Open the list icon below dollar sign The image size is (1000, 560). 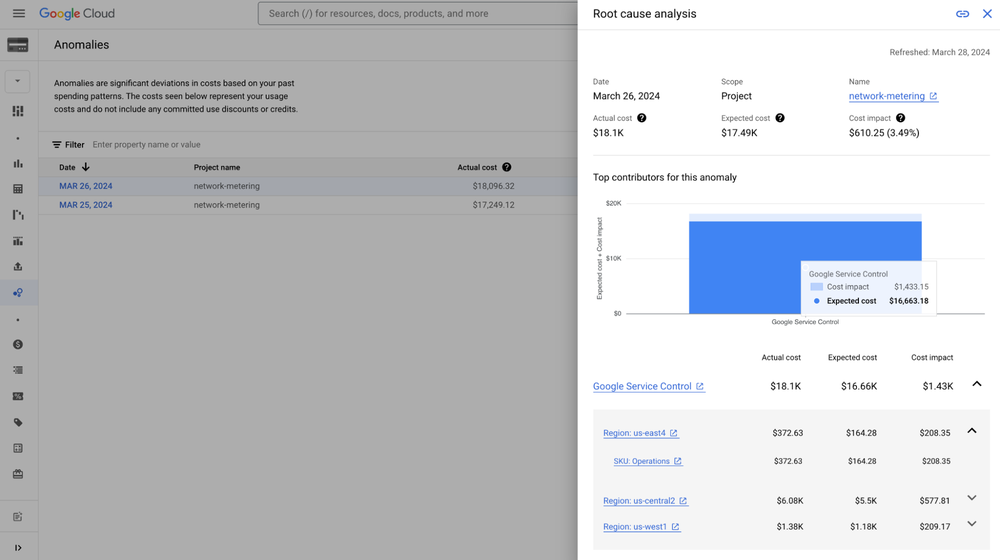click(18, 370)
